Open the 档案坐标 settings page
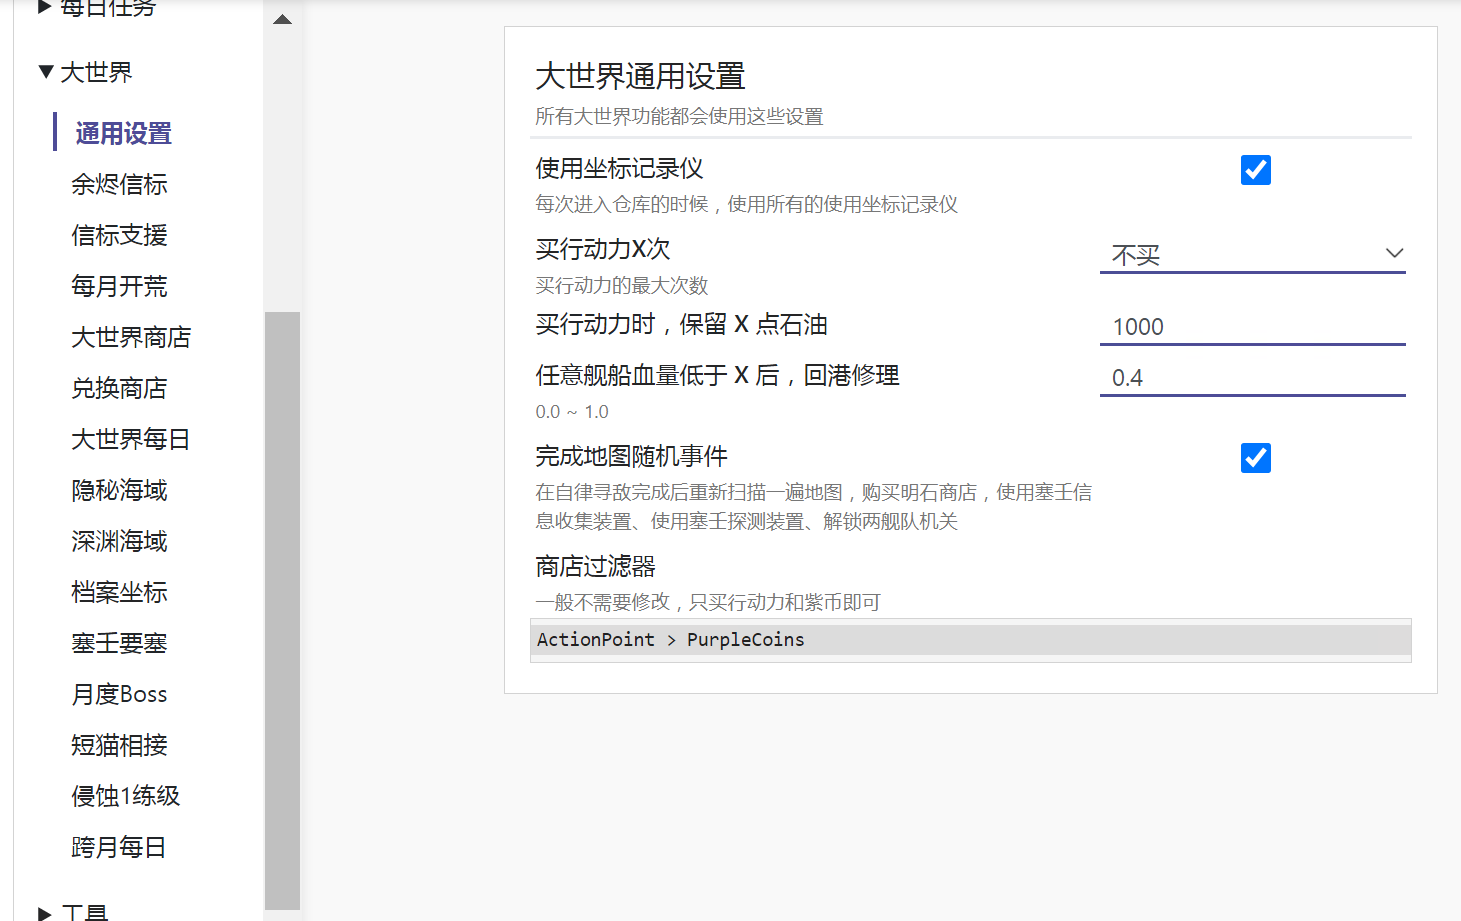The height and width of the screenshot is (921, 1461). [x=119, y=592]
